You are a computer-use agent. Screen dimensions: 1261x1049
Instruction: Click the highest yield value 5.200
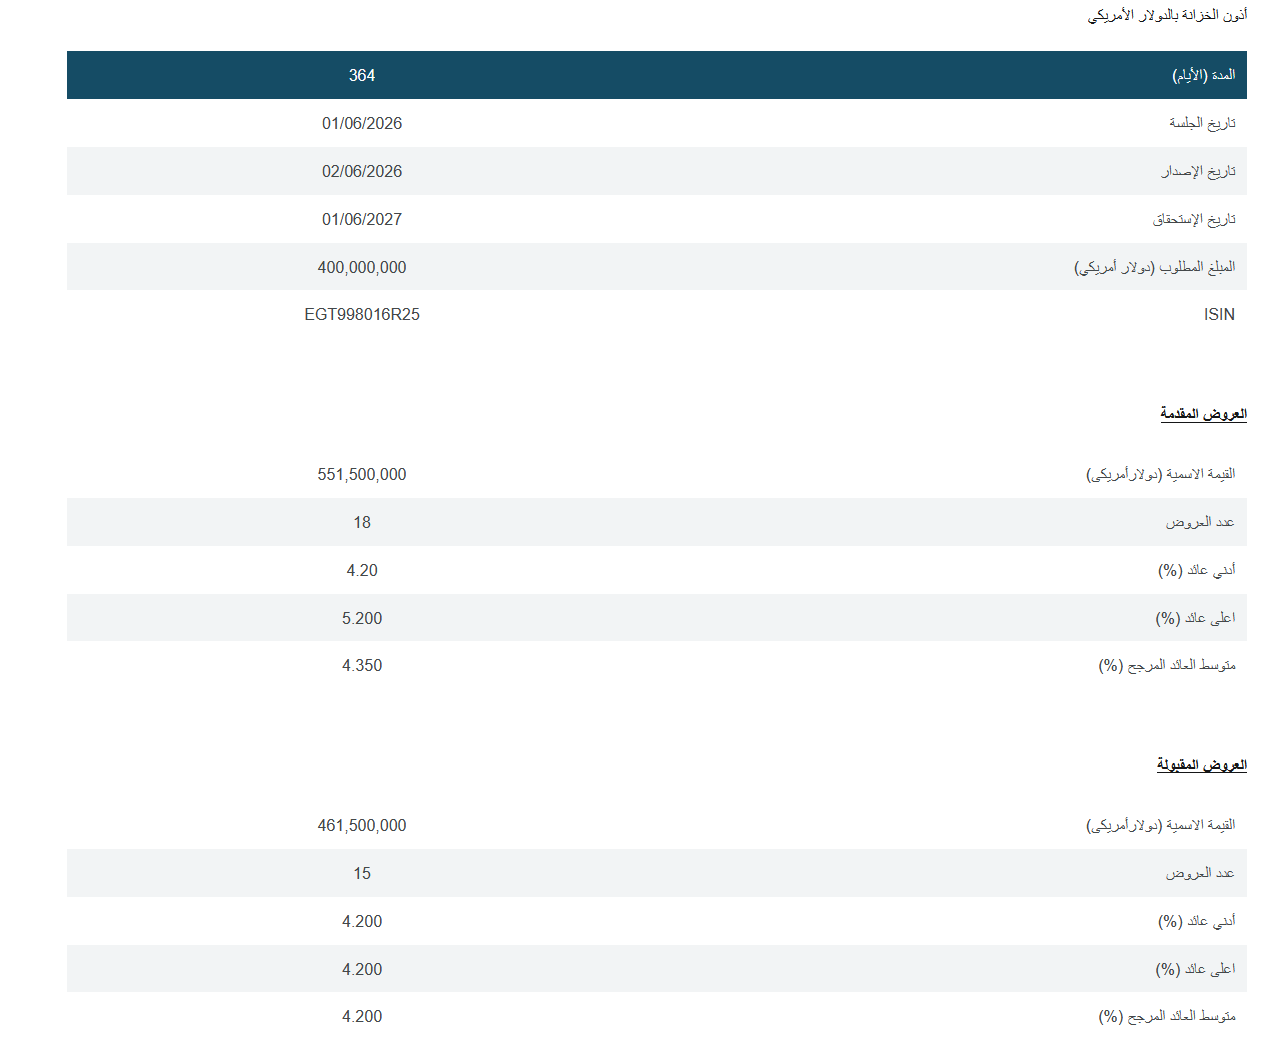(362, 618)
